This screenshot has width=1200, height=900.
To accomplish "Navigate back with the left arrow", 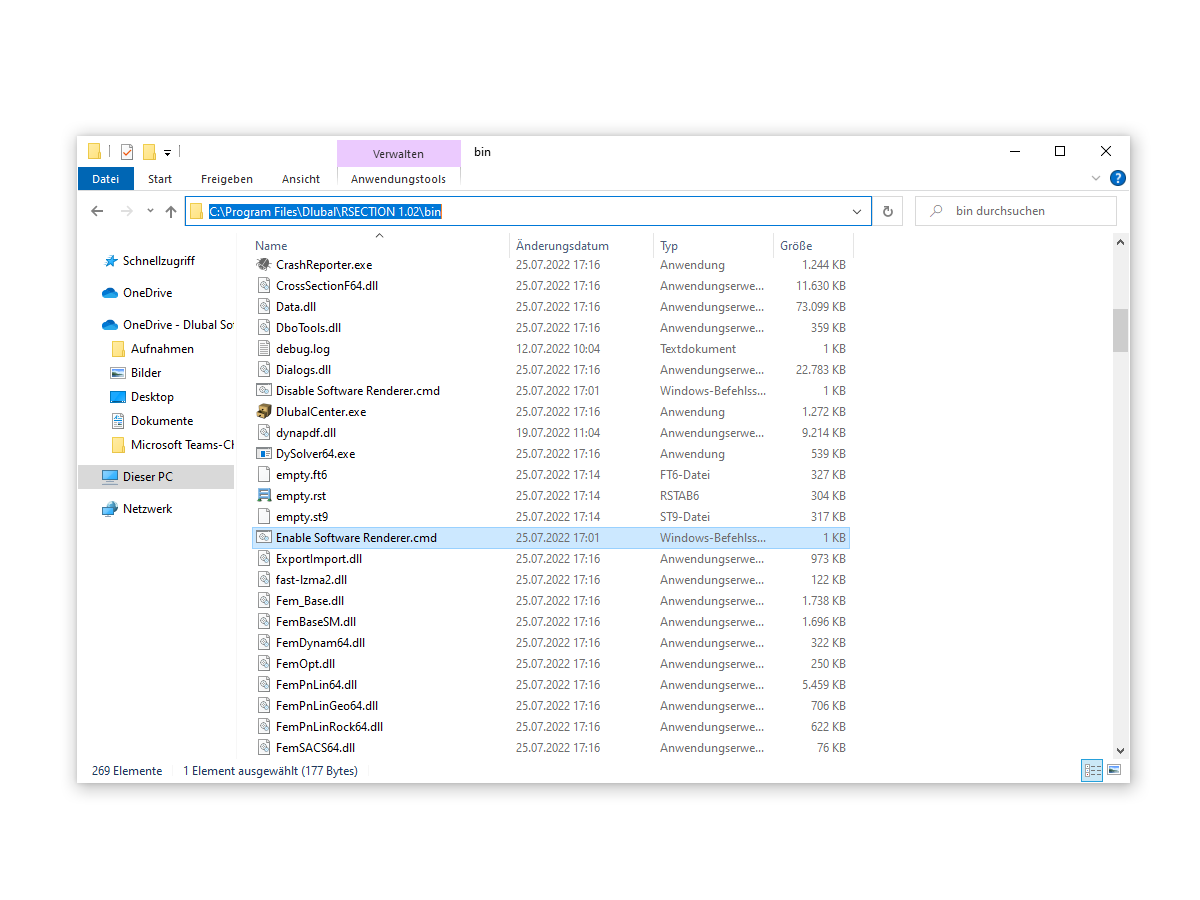I will [97, 211].
